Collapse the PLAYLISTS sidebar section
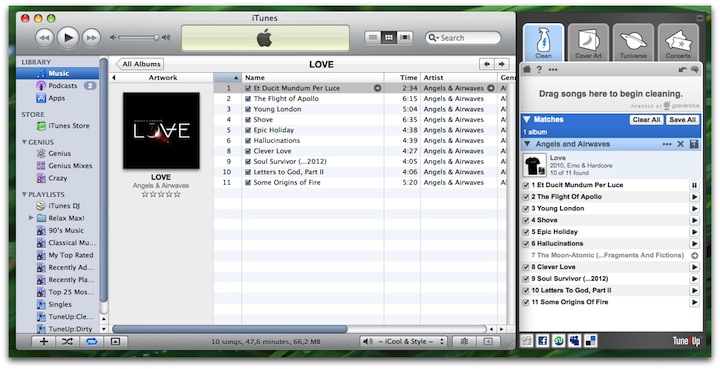This screenshot has width=720, height=369. pyautogui.click(x=24, y=195)
